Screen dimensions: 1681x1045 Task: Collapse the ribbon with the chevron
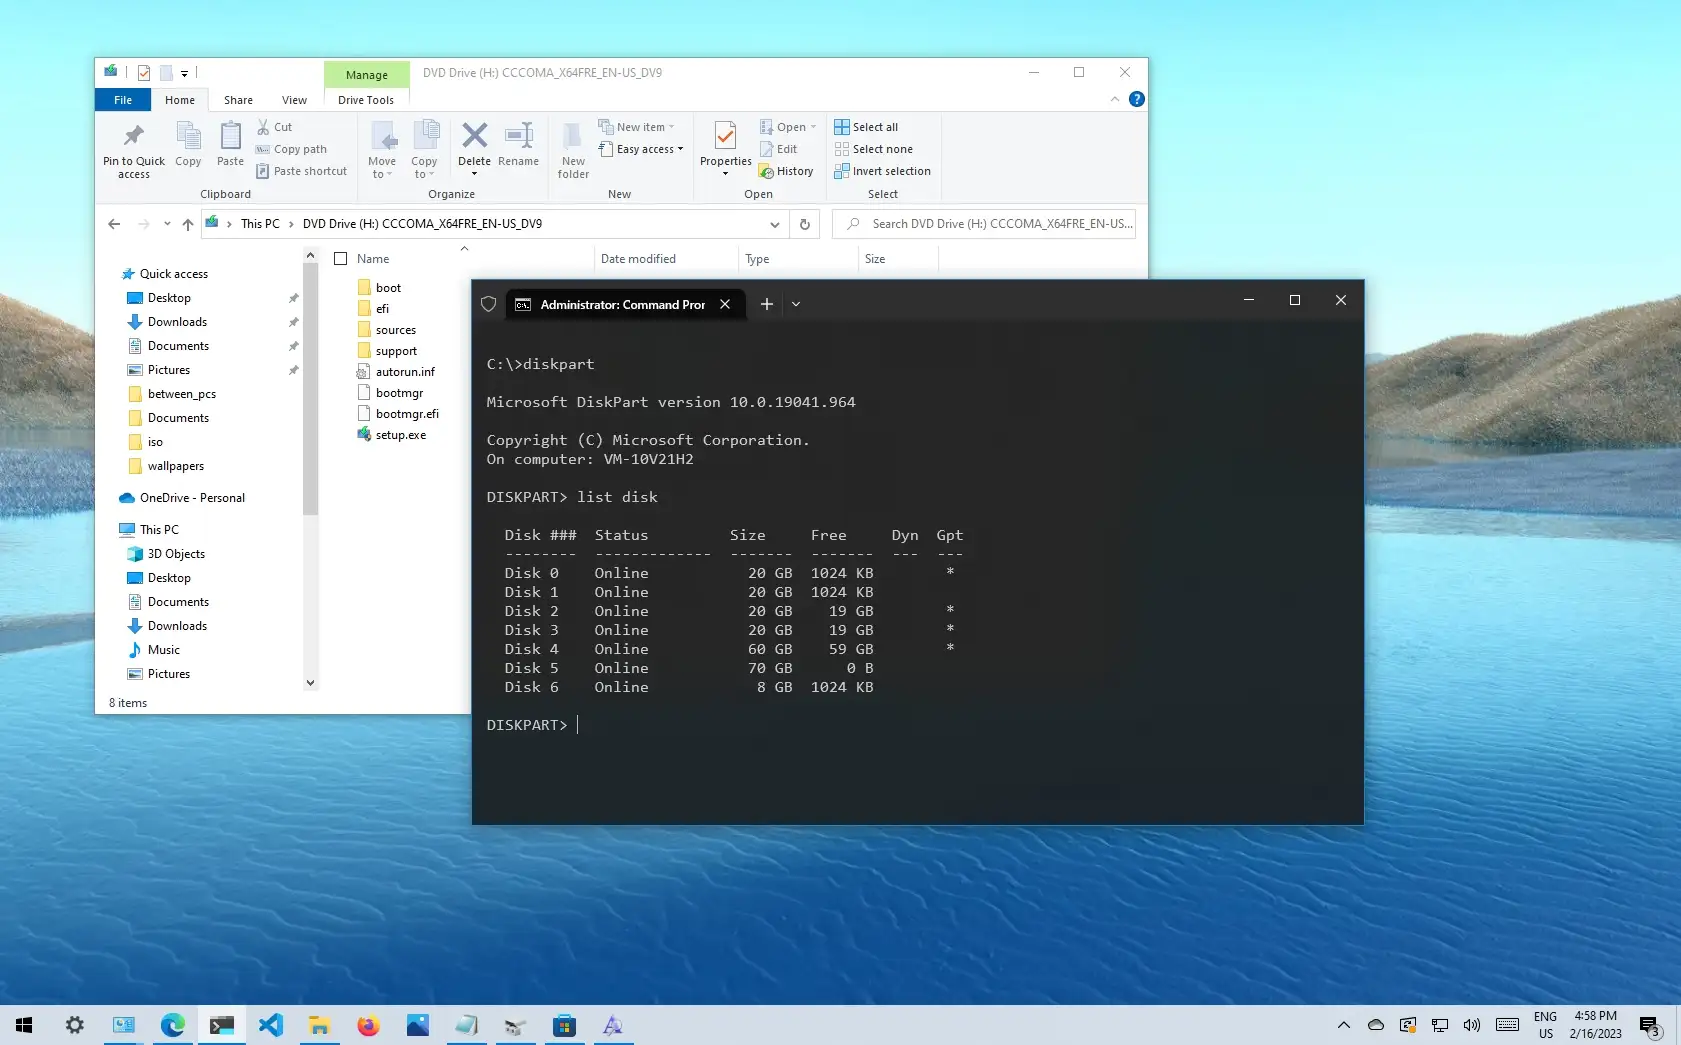[1113, 99]
